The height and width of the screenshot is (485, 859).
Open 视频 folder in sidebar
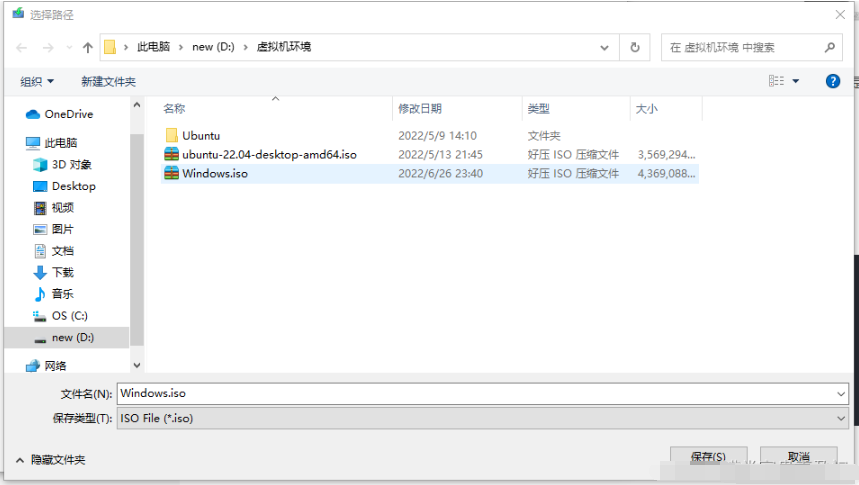[x=54, y=208]
